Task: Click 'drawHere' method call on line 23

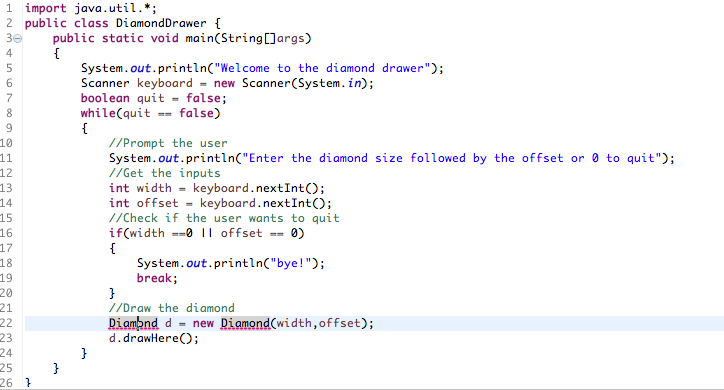Action: (x=151, y=338)
